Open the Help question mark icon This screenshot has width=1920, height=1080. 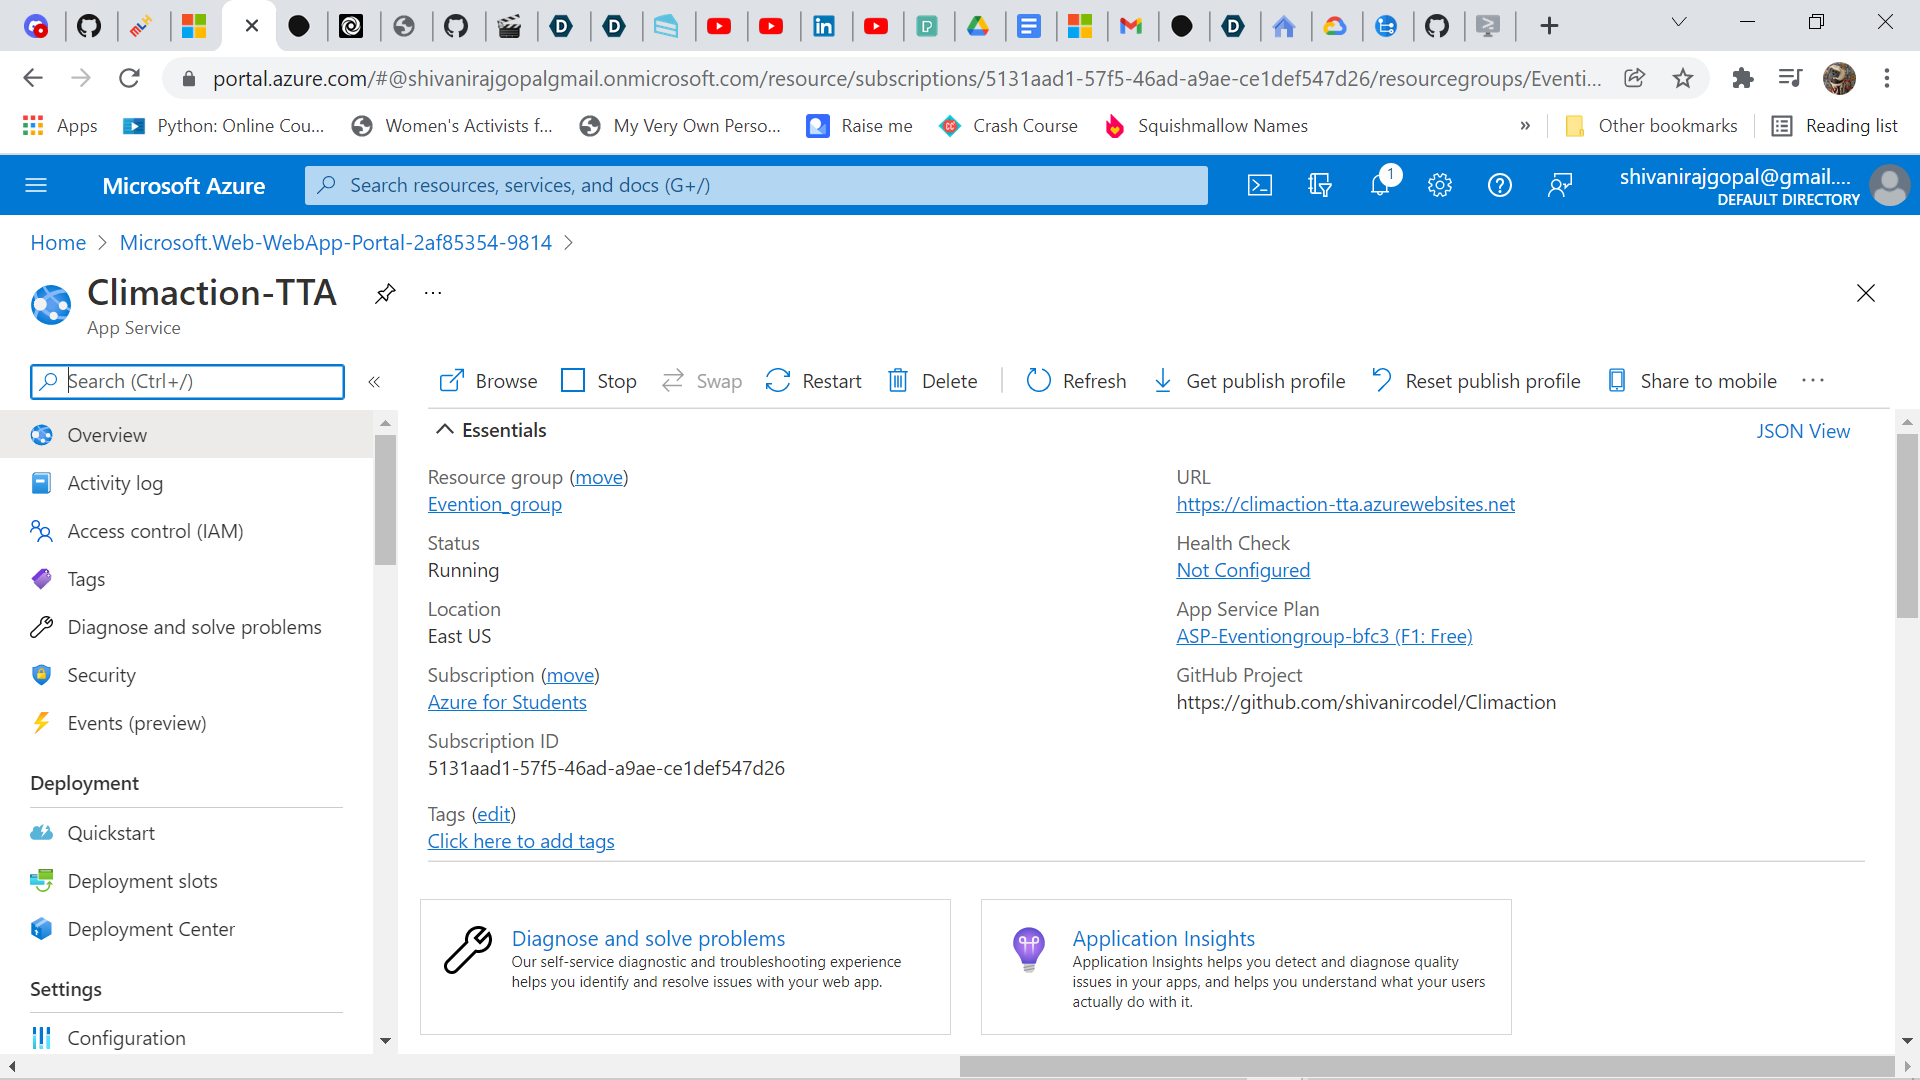1500,185
